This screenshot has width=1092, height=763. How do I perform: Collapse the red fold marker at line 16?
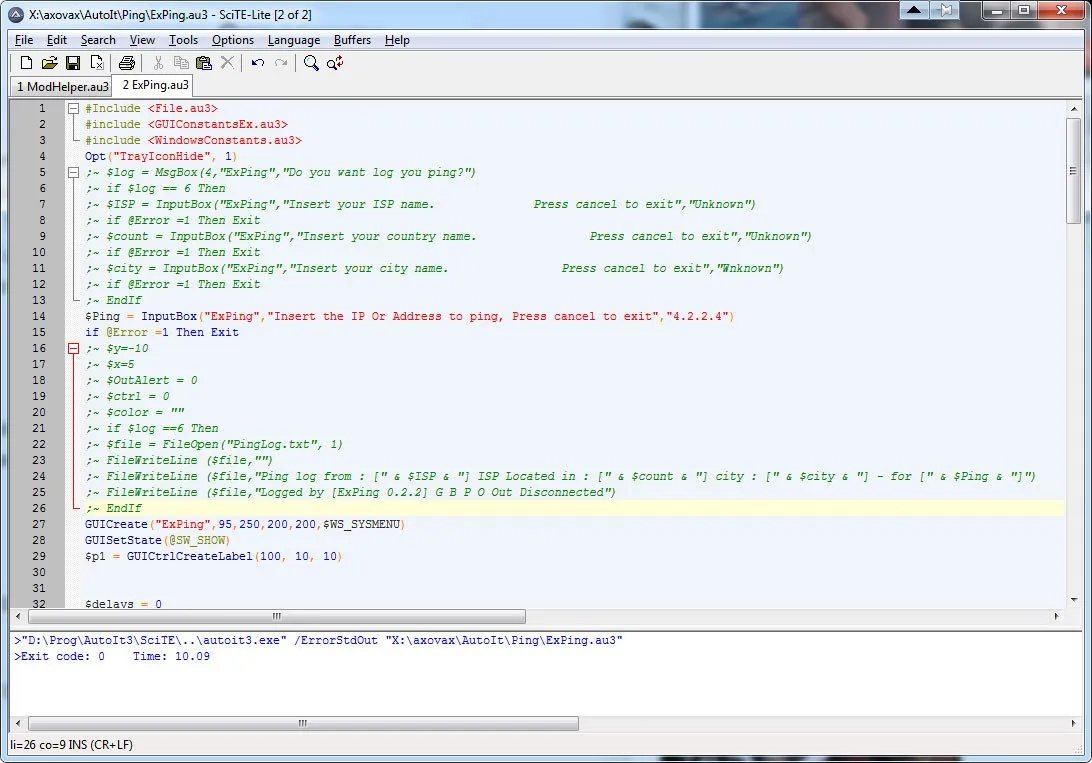(73, 349)
